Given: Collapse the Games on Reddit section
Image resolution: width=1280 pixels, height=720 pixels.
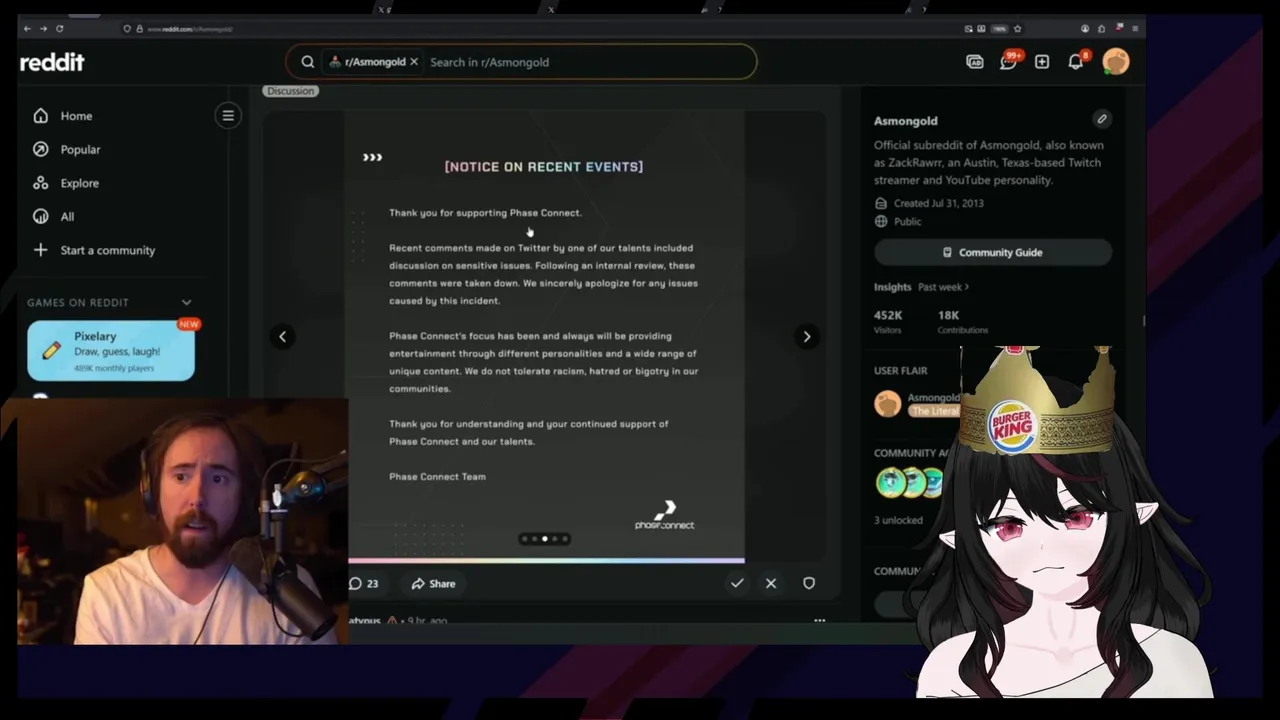Looking at the screenshot, I should [186, 302].
